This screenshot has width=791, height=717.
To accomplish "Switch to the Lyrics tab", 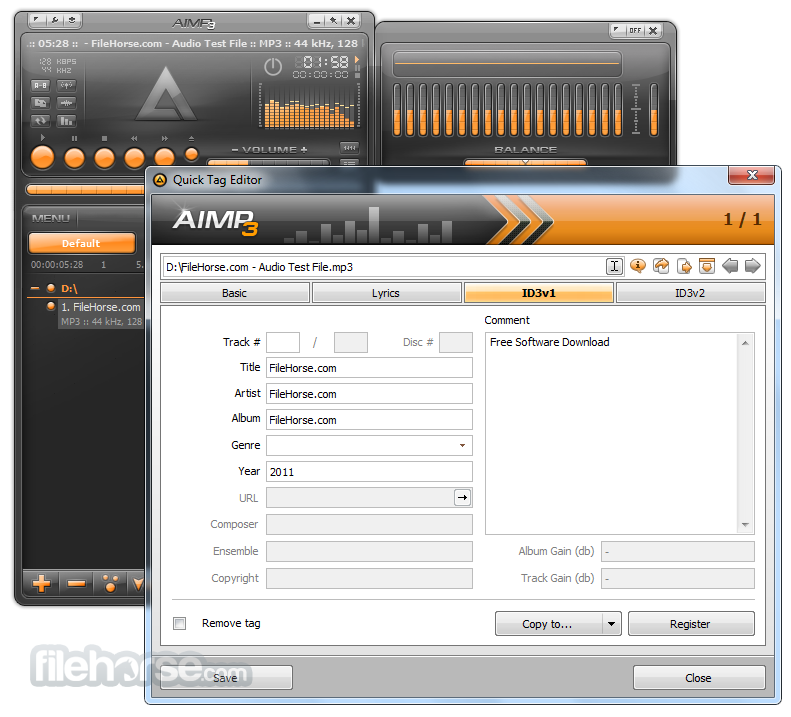I will 386,293.
